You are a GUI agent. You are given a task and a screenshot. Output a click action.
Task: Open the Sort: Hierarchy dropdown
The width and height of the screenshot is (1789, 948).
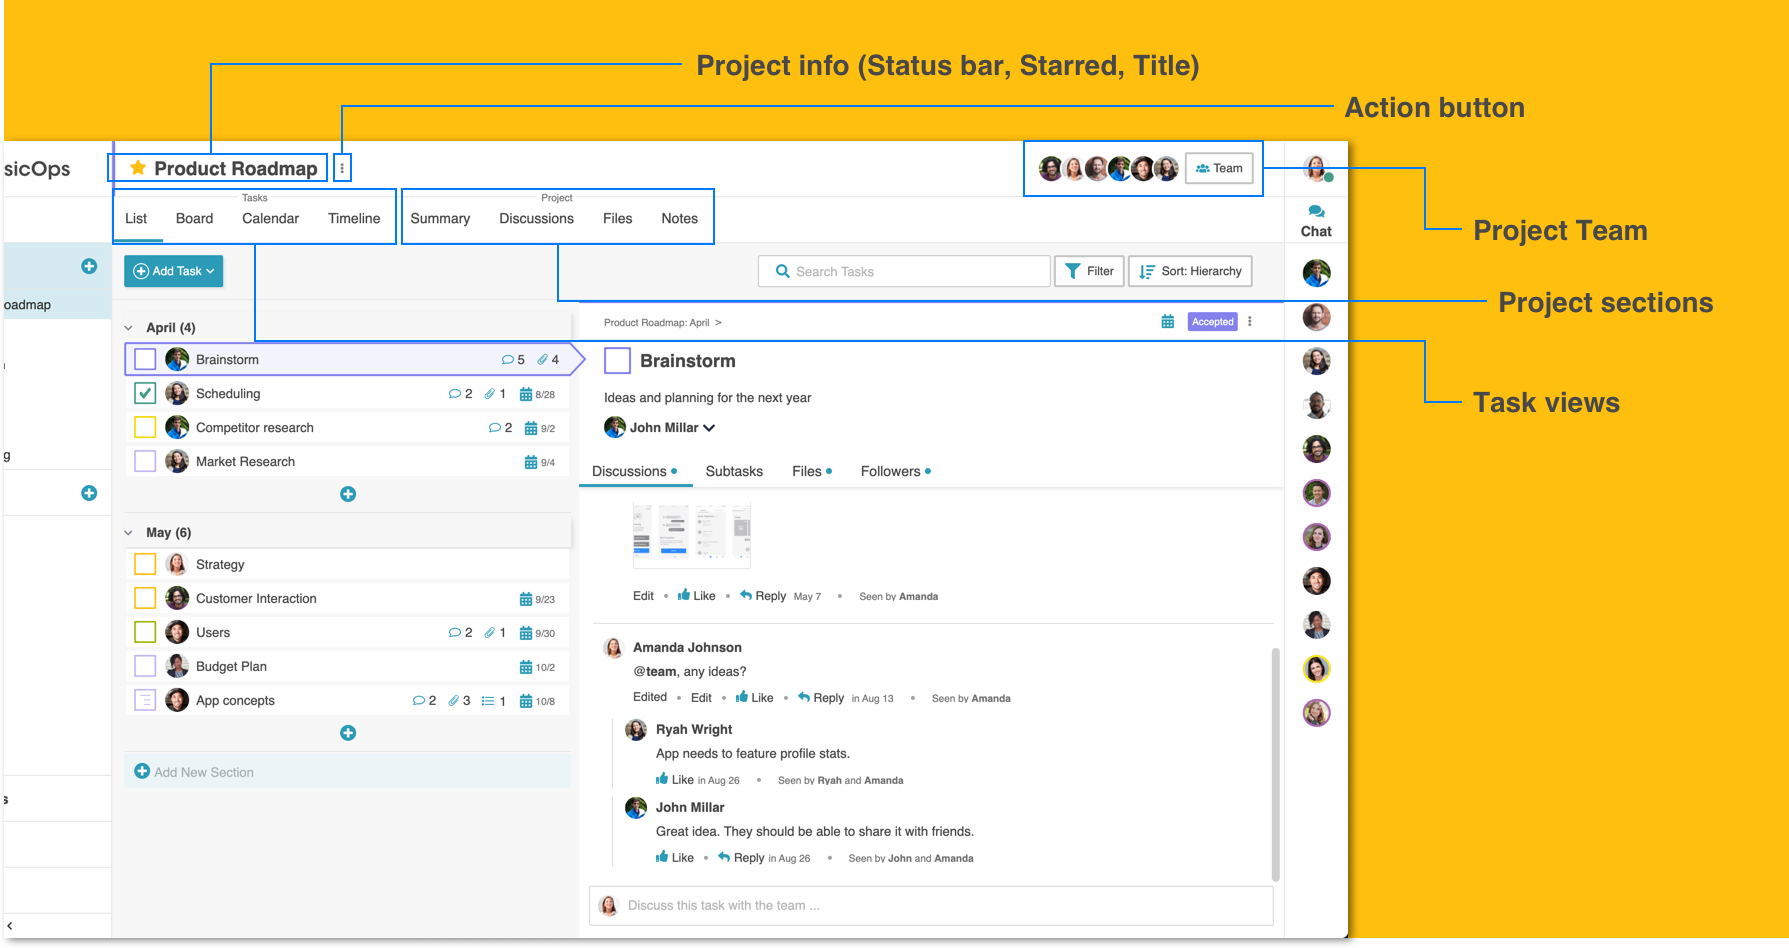[x=1190, y=271]
